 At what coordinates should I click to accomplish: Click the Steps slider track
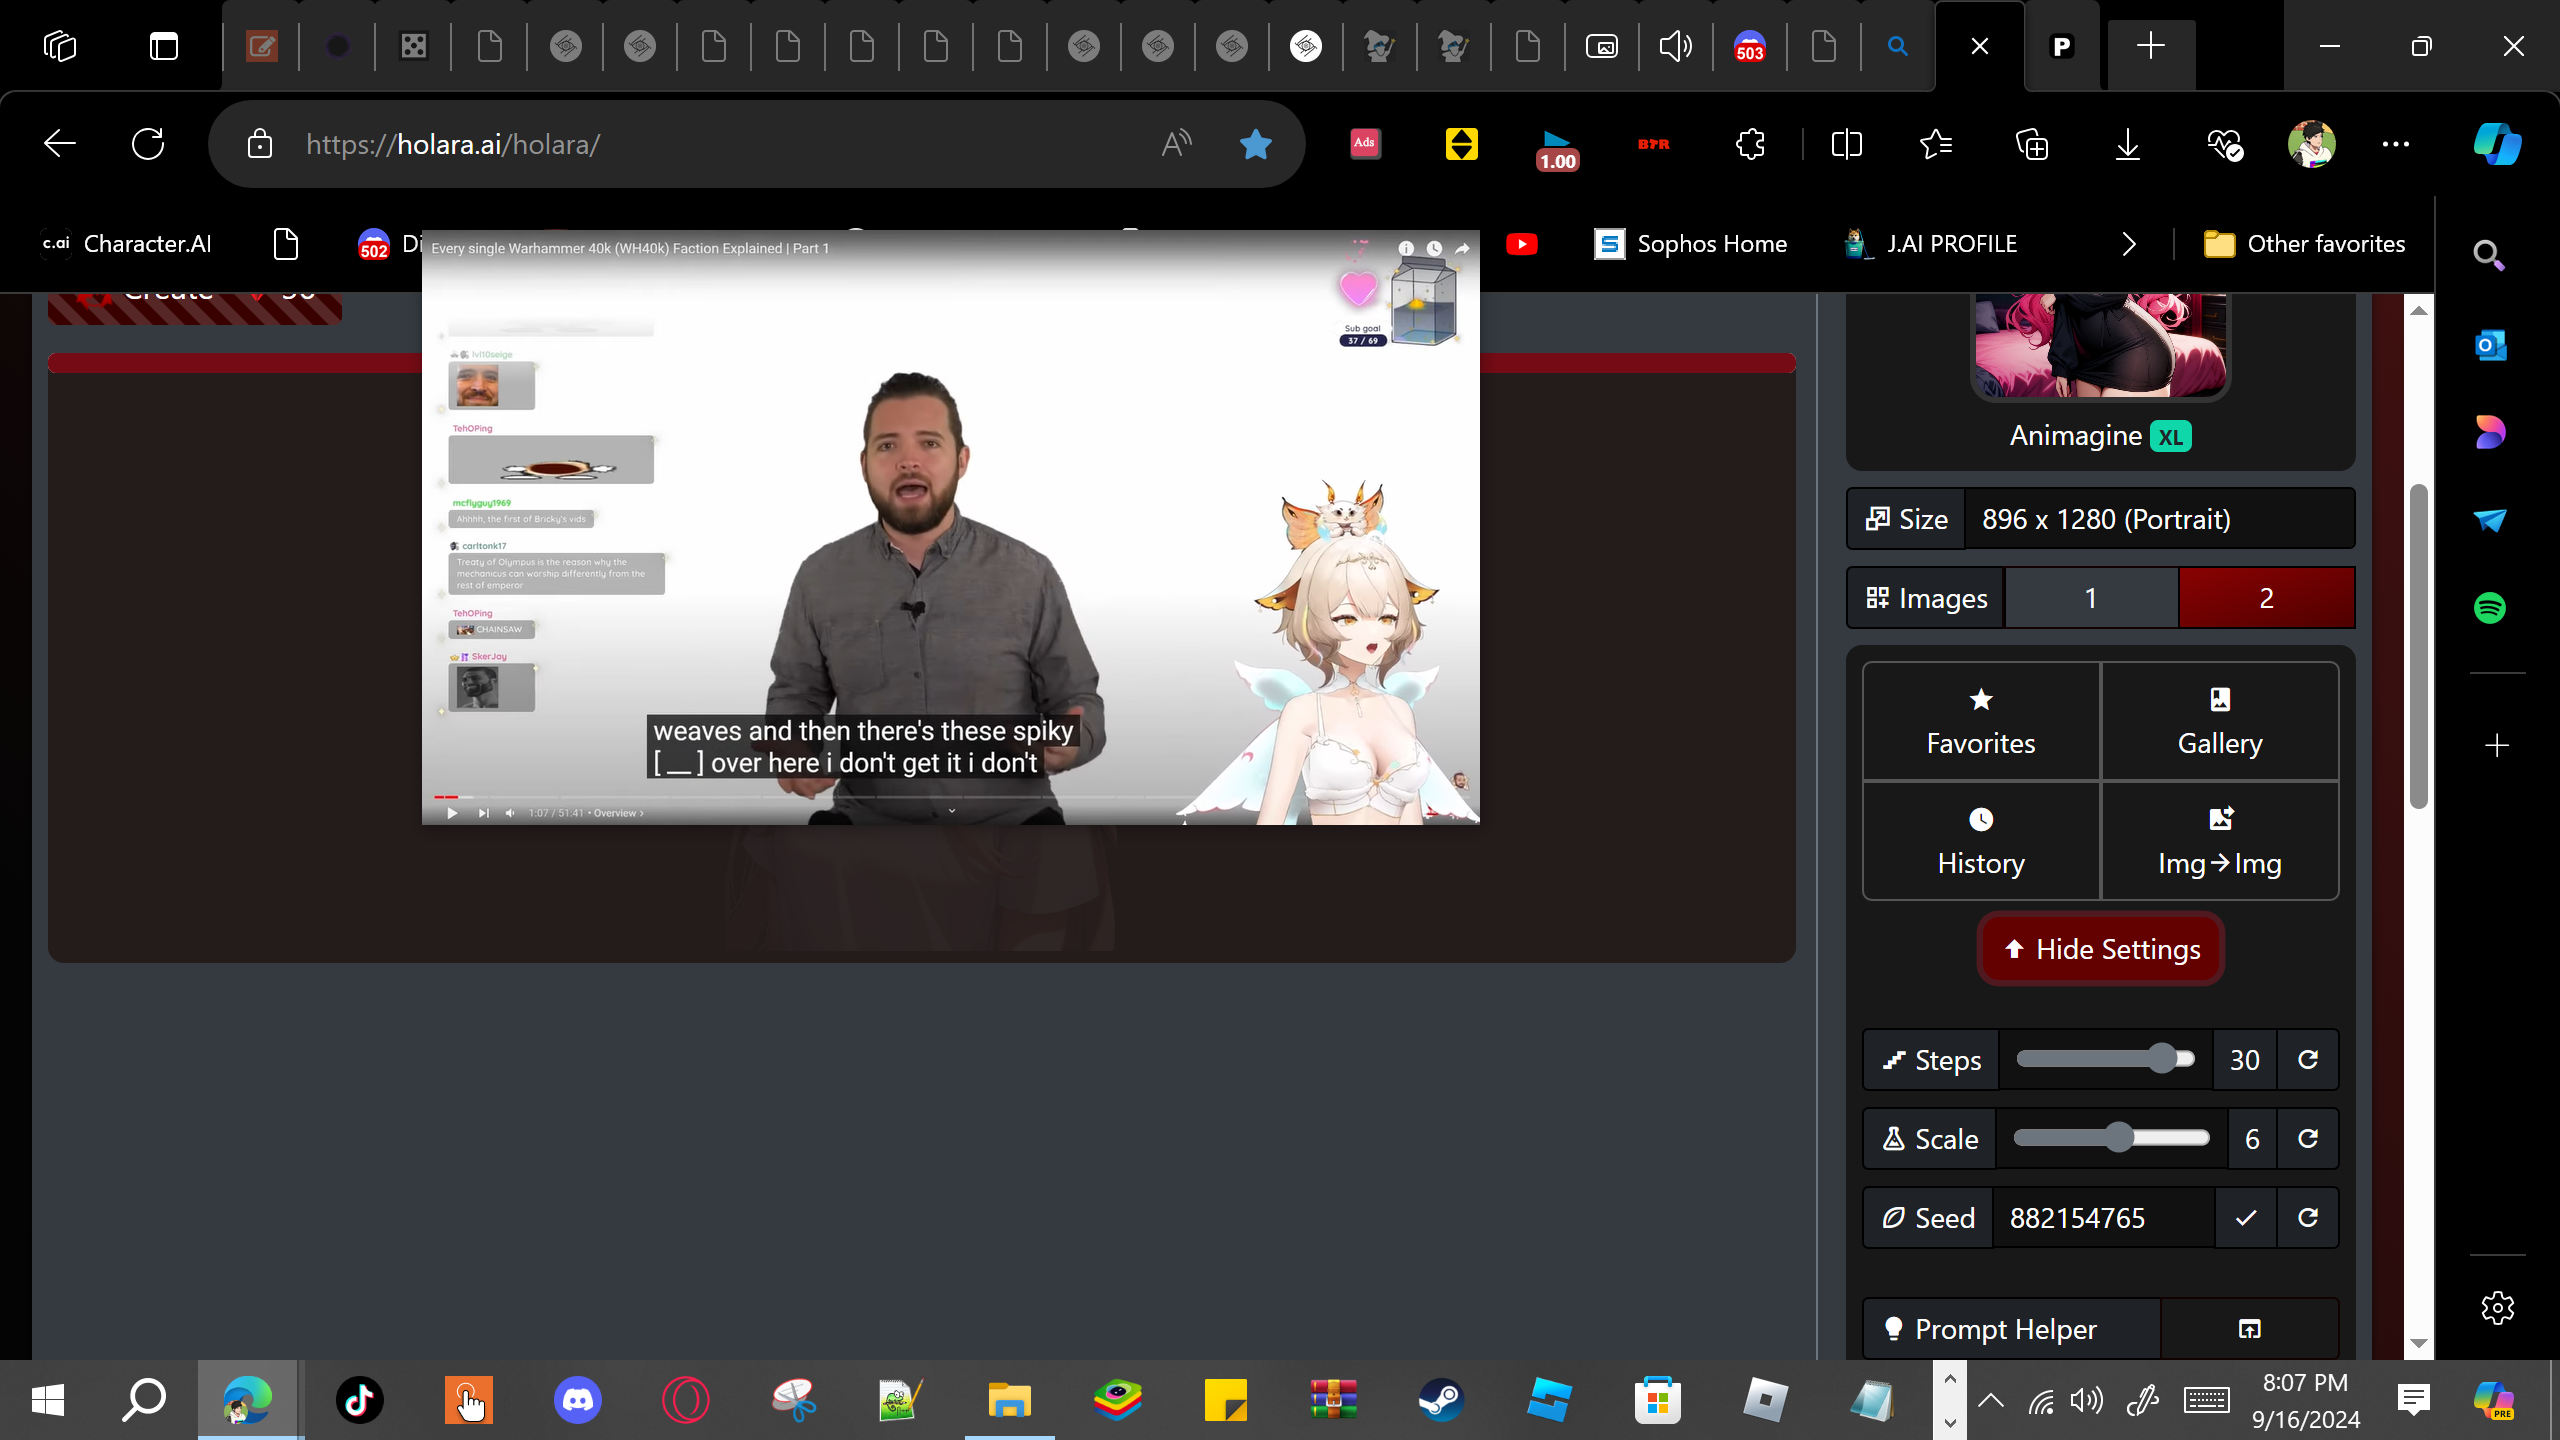coord(2105,1059)
